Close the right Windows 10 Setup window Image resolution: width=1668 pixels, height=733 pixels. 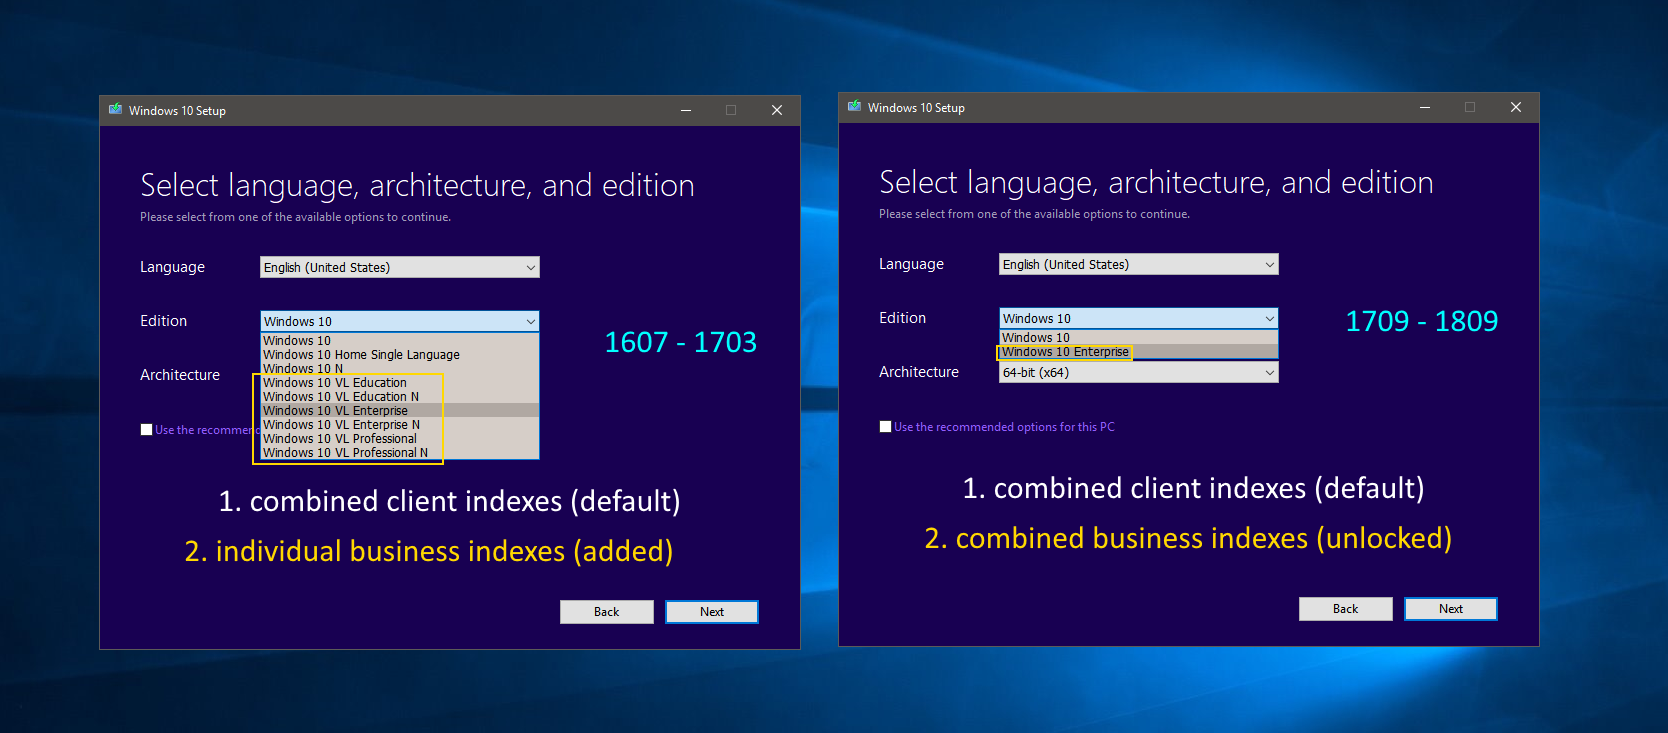coord(1515,107)
